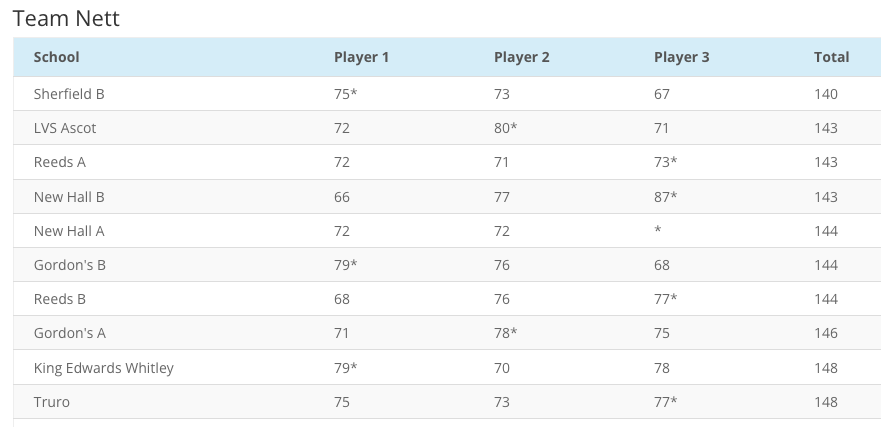Click New Hall B's 87* score
Screen dimensions: 881x427
(666, 197)
